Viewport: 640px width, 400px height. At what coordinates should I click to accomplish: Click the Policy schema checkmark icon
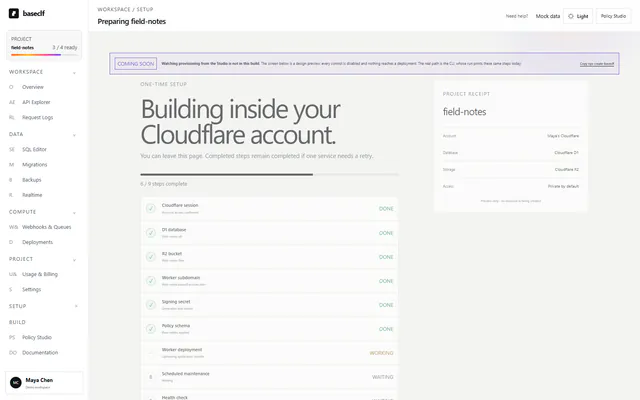pos(151,329)
